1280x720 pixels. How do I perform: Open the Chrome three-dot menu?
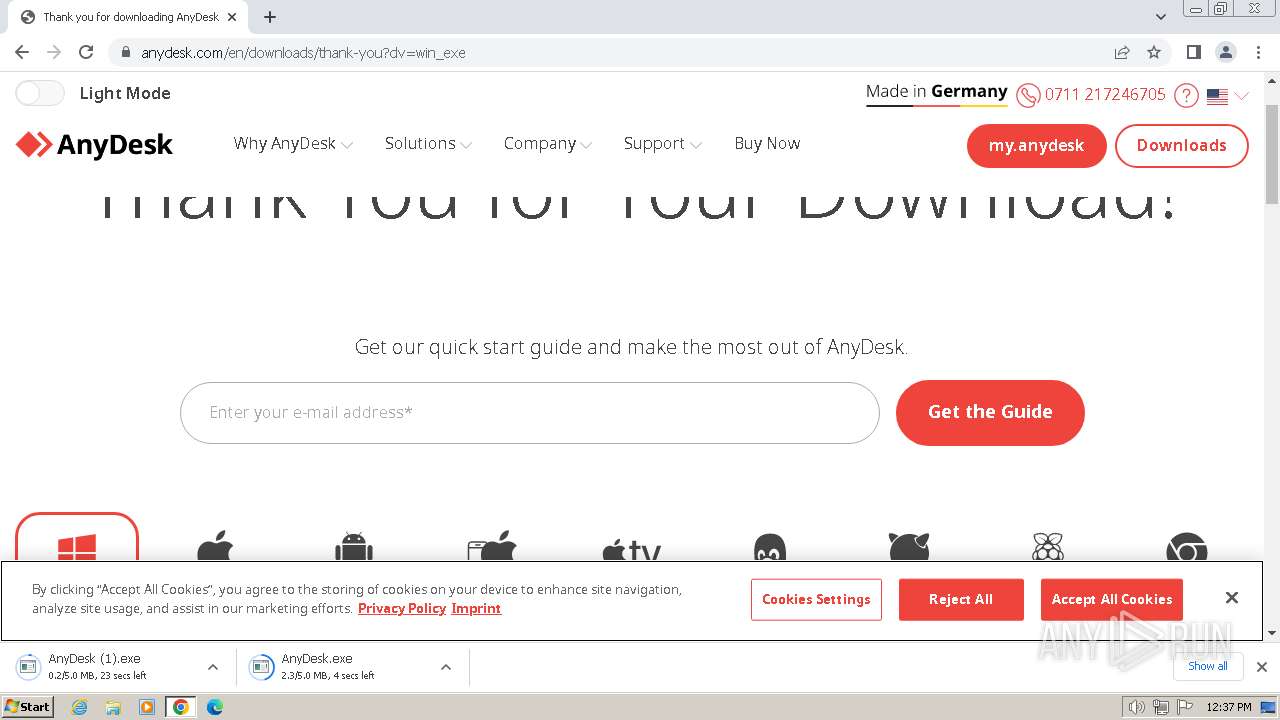tap(1259, 52)
